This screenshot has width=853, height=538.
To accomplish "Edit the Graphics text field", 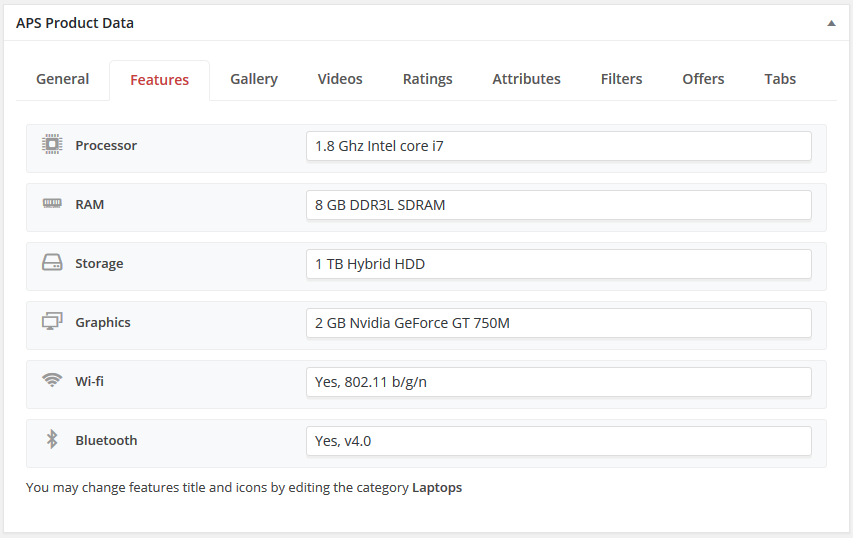I will (x=559, y=323).
